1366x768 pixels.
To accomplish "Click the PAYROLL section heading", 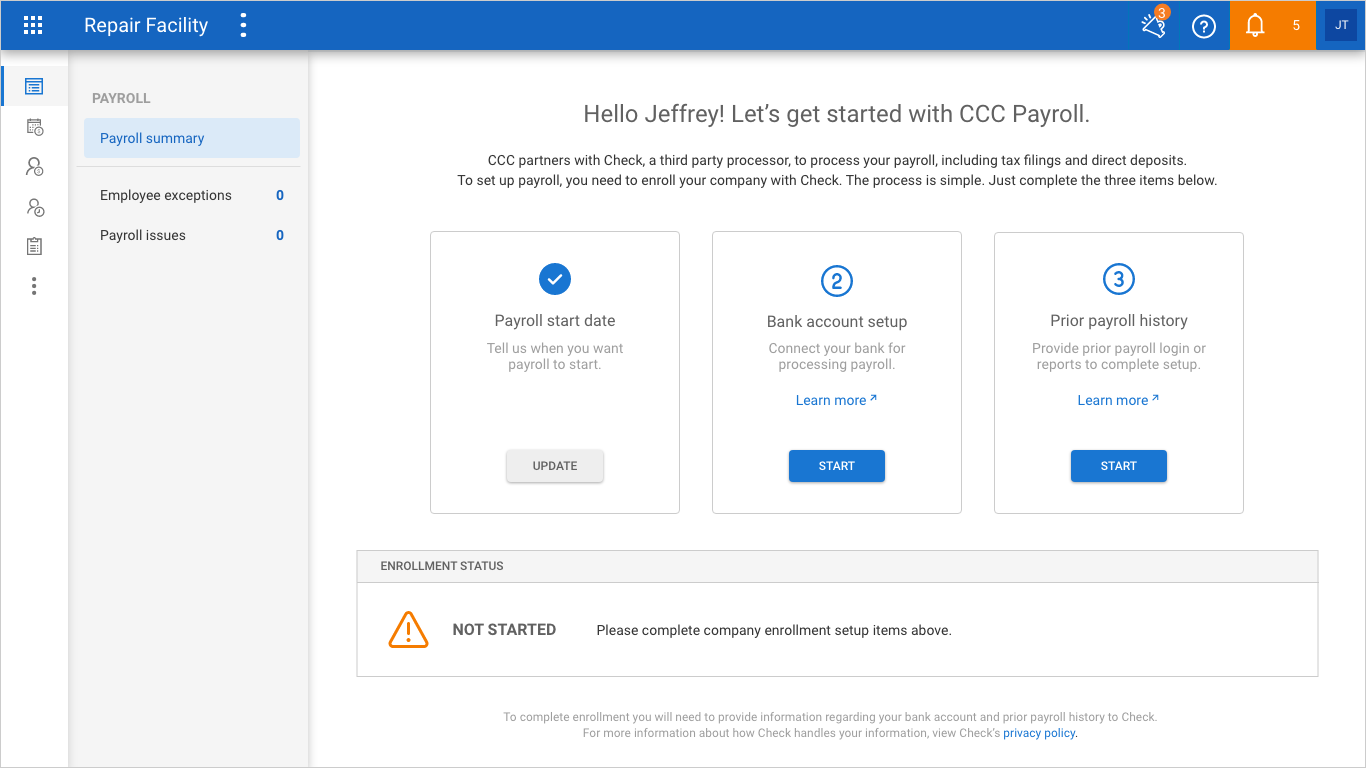I will coord(121,98).
